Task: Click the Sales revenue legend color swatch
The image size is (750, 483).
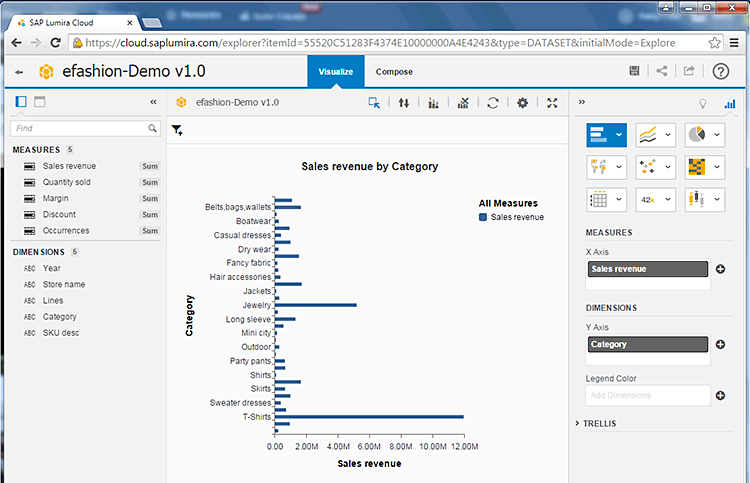Action: coord(483,216)
